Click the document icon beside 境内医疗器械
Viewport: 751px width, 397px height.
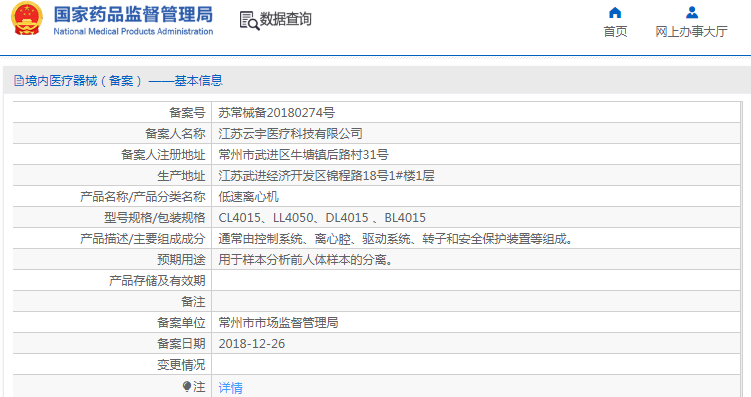click(x=19, y=80)
